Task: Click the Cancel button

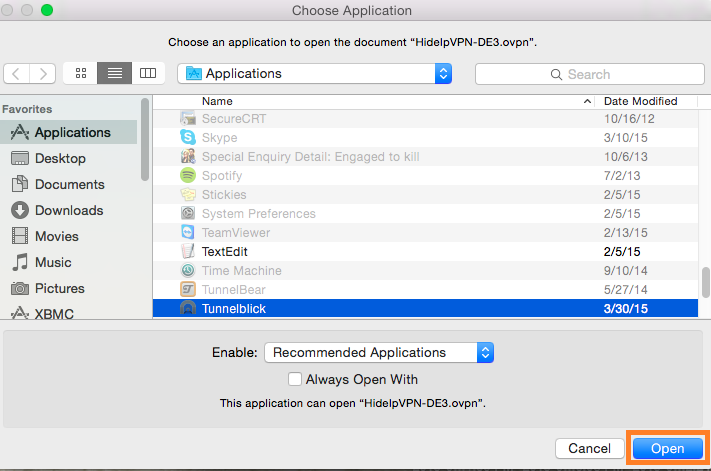Action: point(589,448)
